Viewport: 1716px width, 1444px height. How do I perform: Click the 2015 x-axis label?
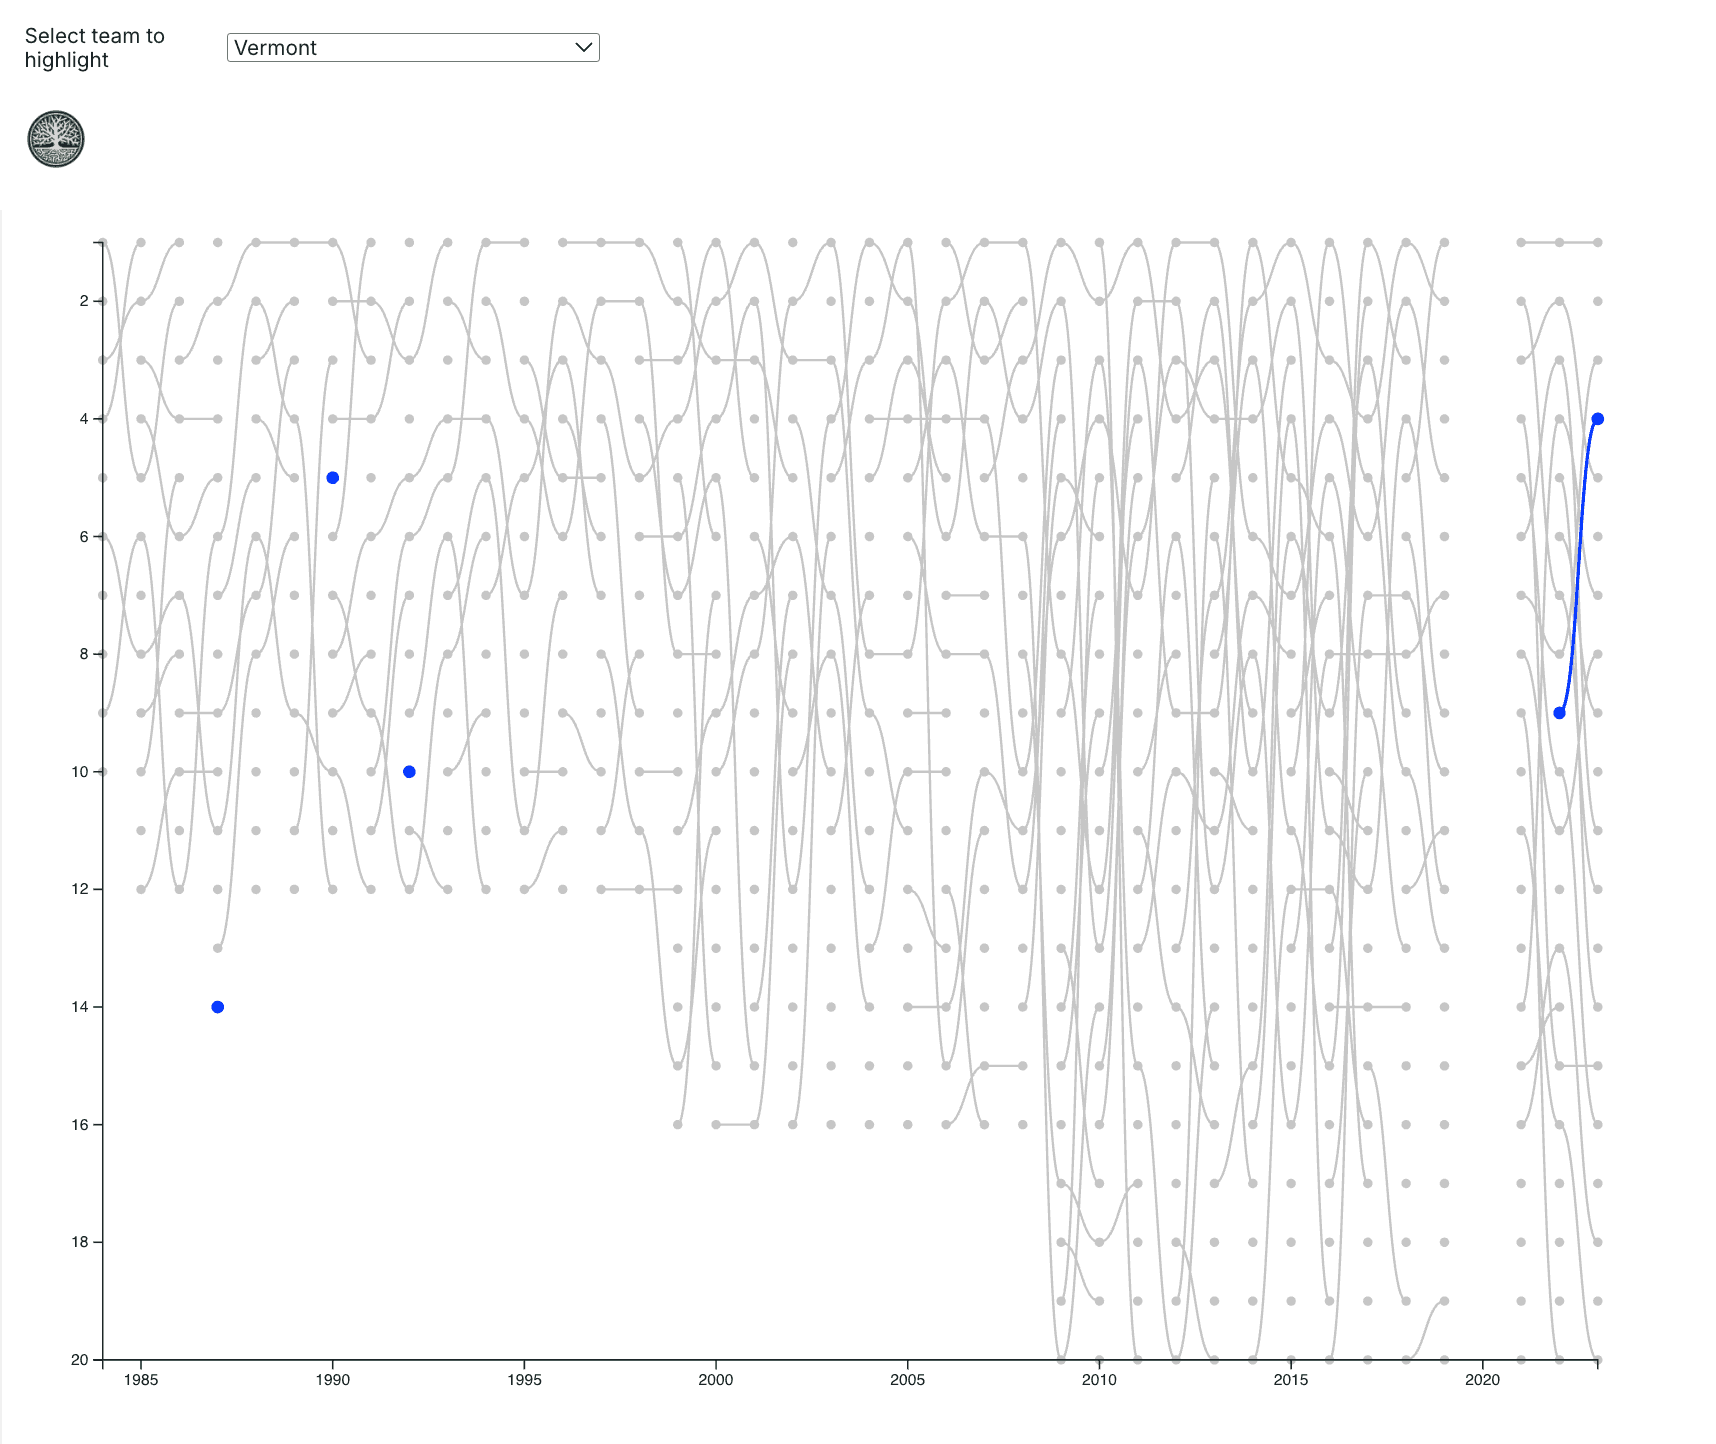[x=1291, y=1380]
